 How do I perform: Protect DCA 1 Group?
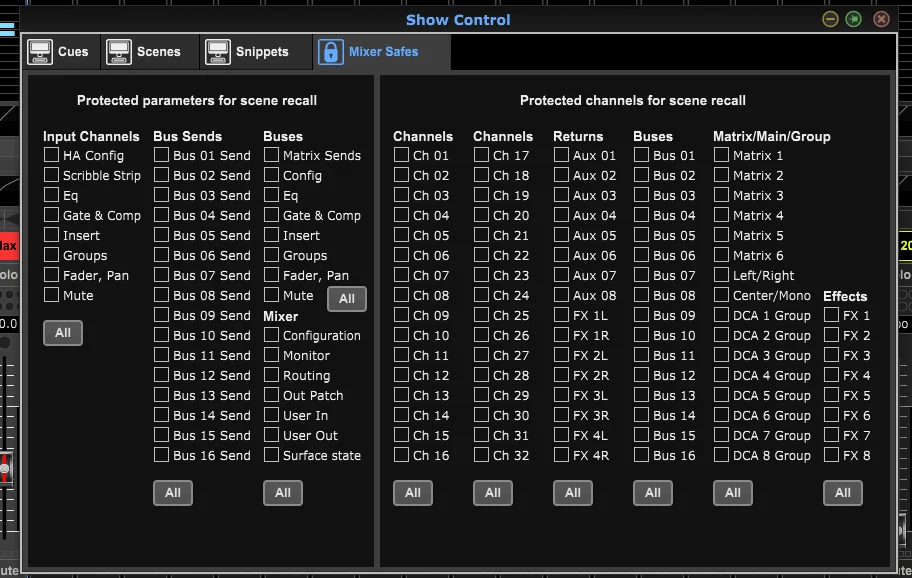point(721,315)
